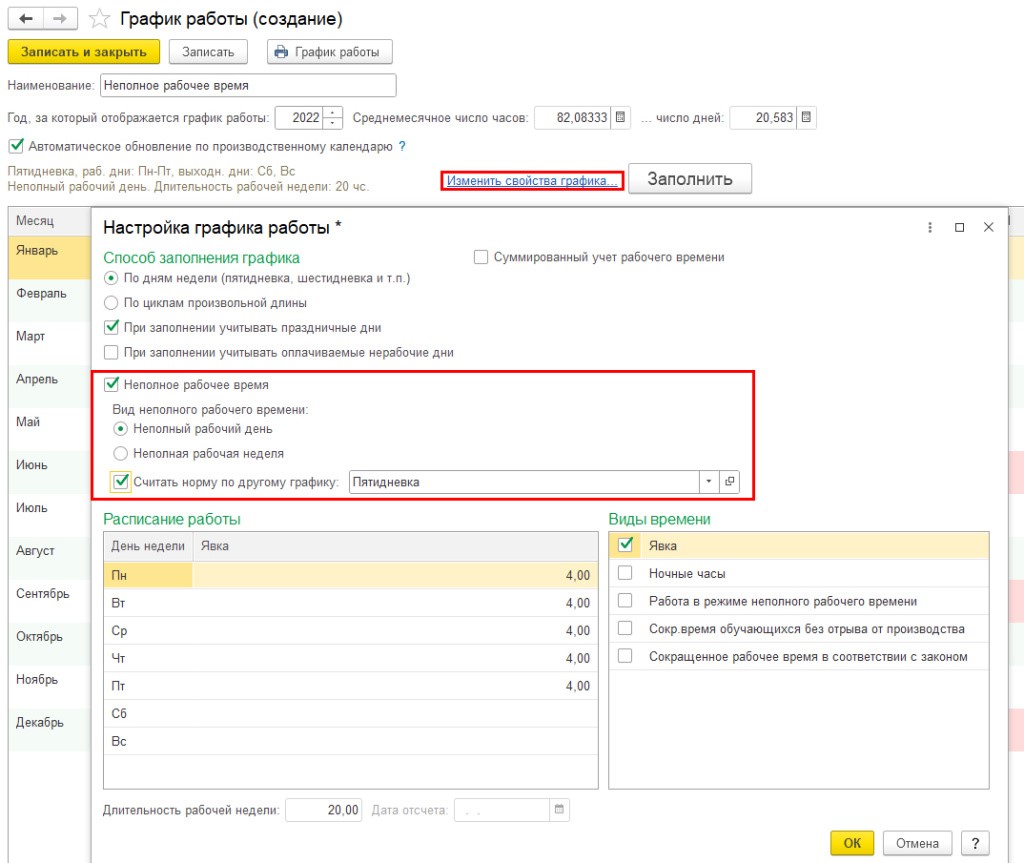Expand the Пятидневка schedule dropdown
The image size is (1024, 863).
tap(709, 482)
